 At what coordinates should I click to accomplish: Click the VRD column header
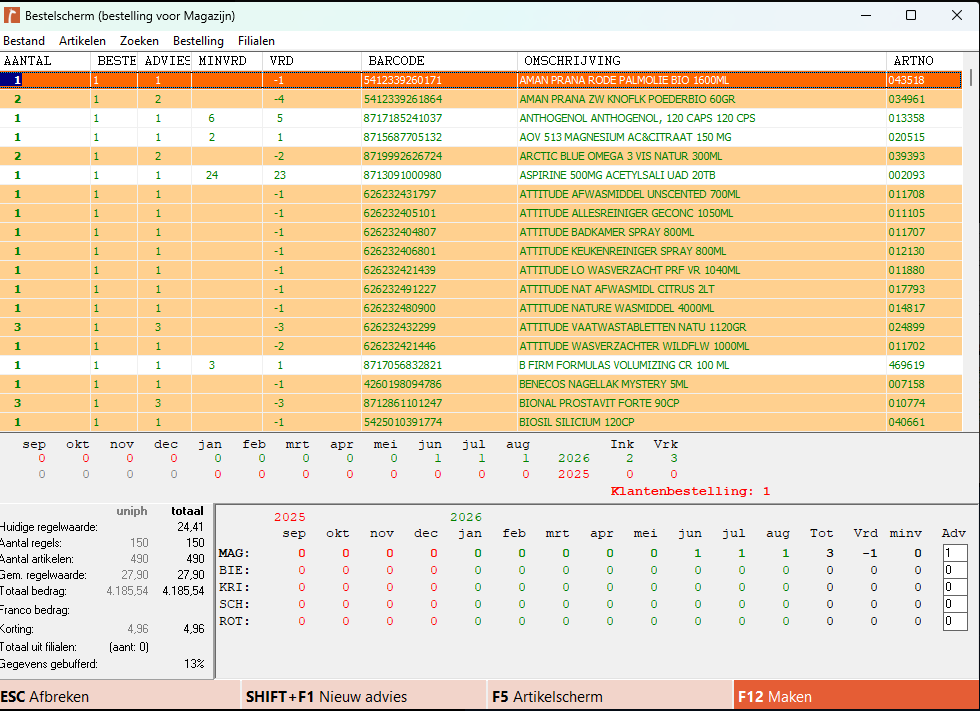[x=312, y=61]
